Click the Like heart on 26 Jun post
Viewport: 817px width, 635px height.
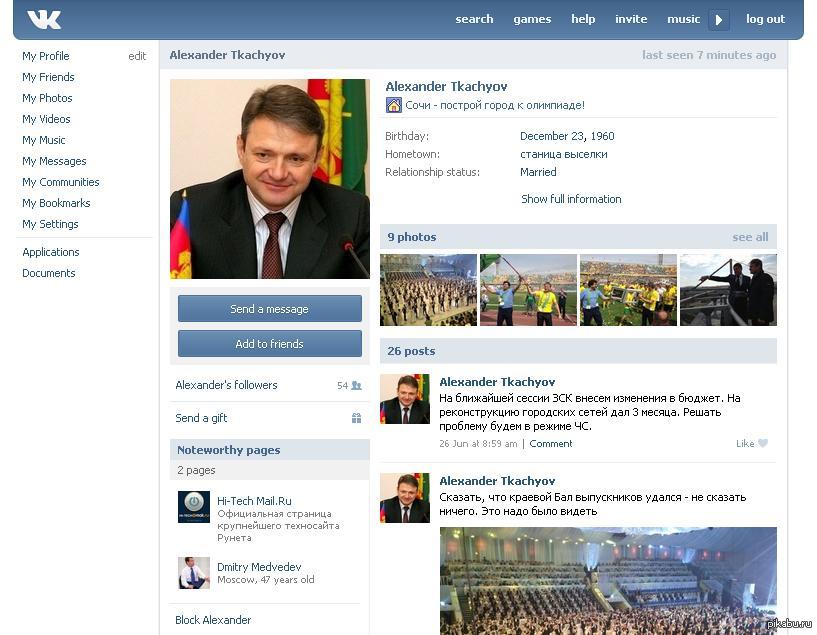(x=763, y=443)
